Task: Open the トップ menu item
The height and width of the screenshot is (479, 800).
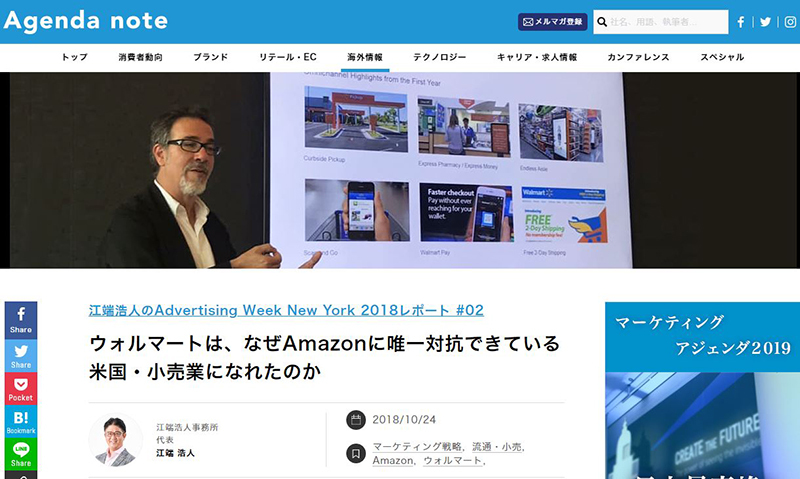Action: 74,58
